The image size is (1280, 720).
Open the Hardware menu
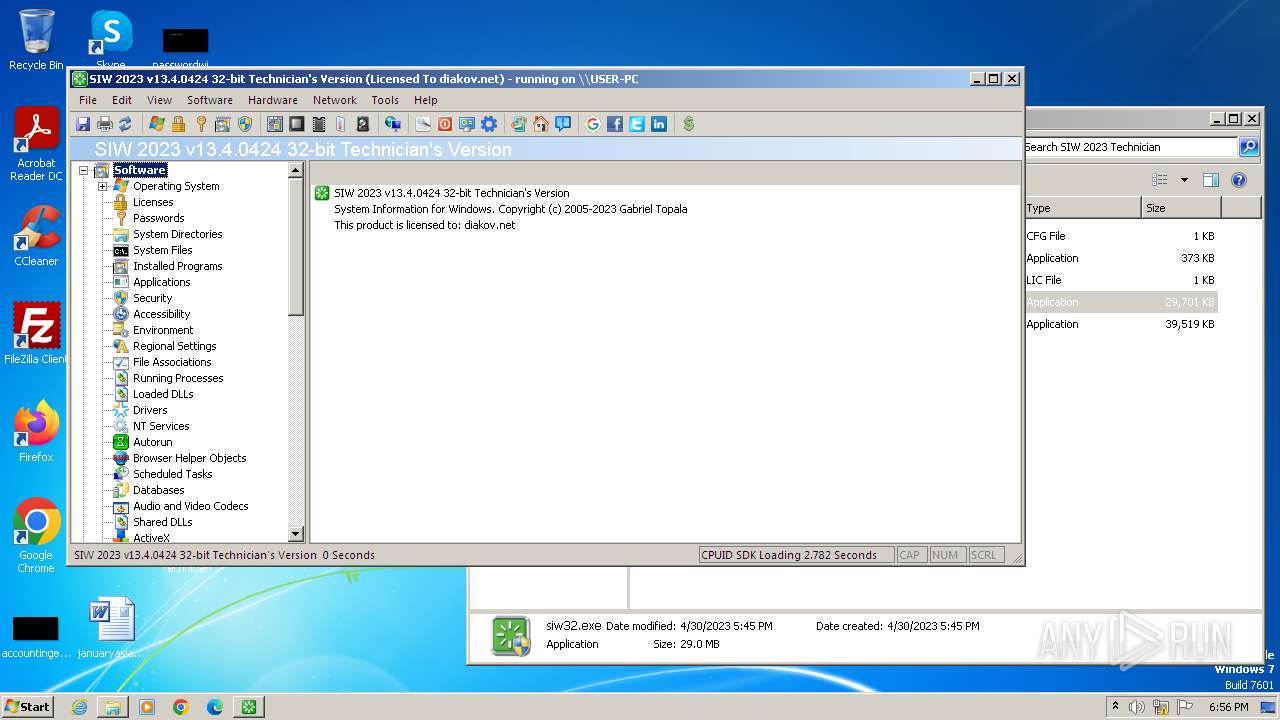[273, 100]
